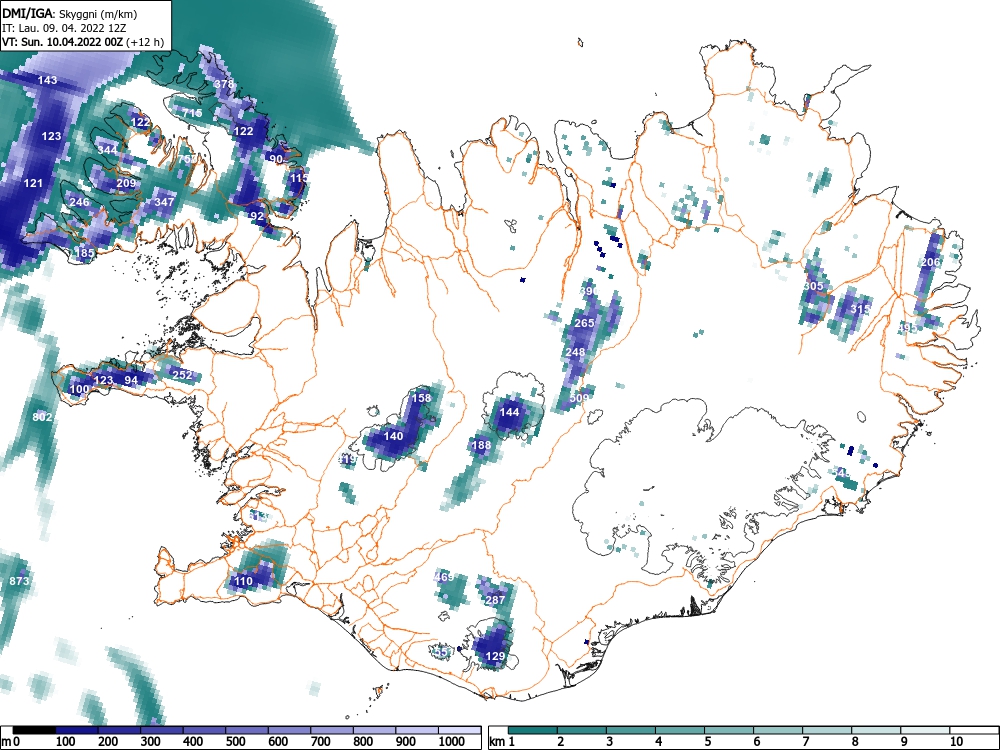Click the map value 252
Image resolution: width=1000 pixels, height=750 pixels.
[182, 375]
